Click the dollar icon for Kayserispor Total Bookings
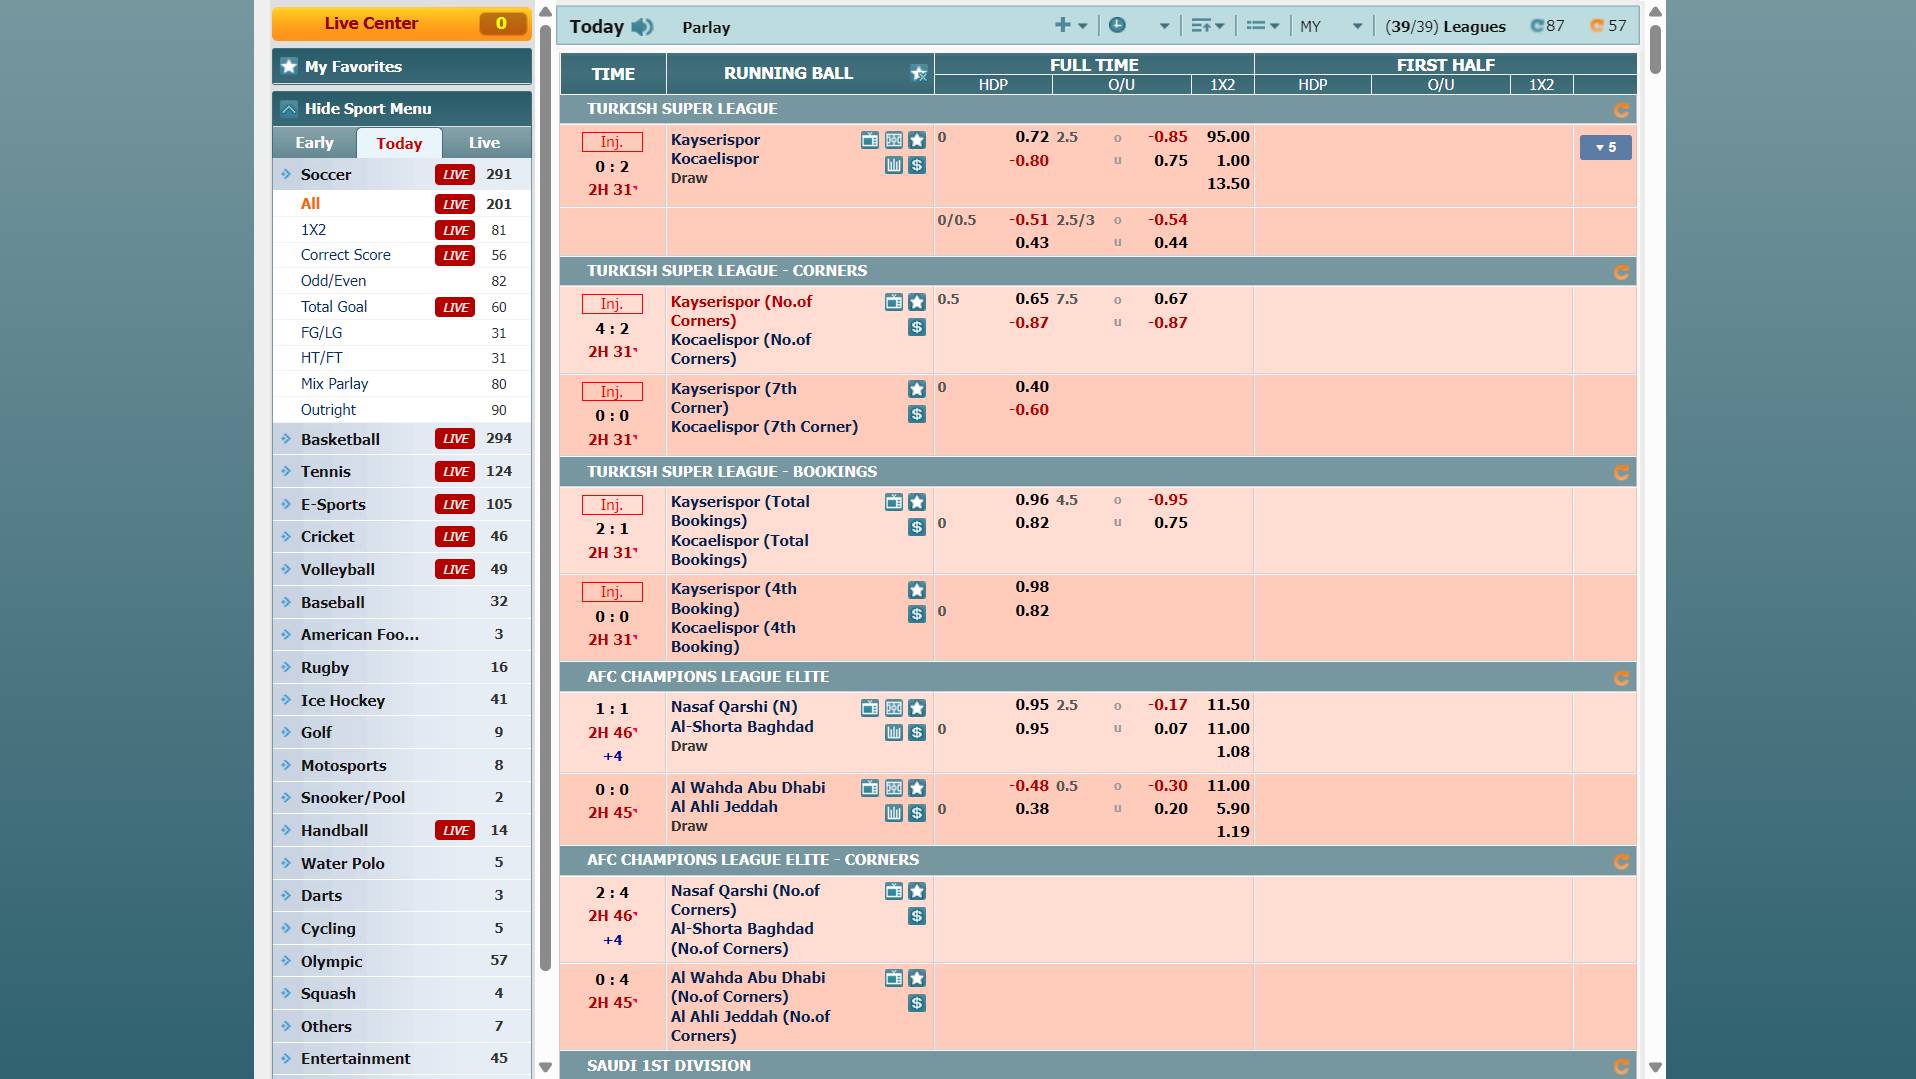Screen dimensions: 1916x1079 (x=916, y=527)
